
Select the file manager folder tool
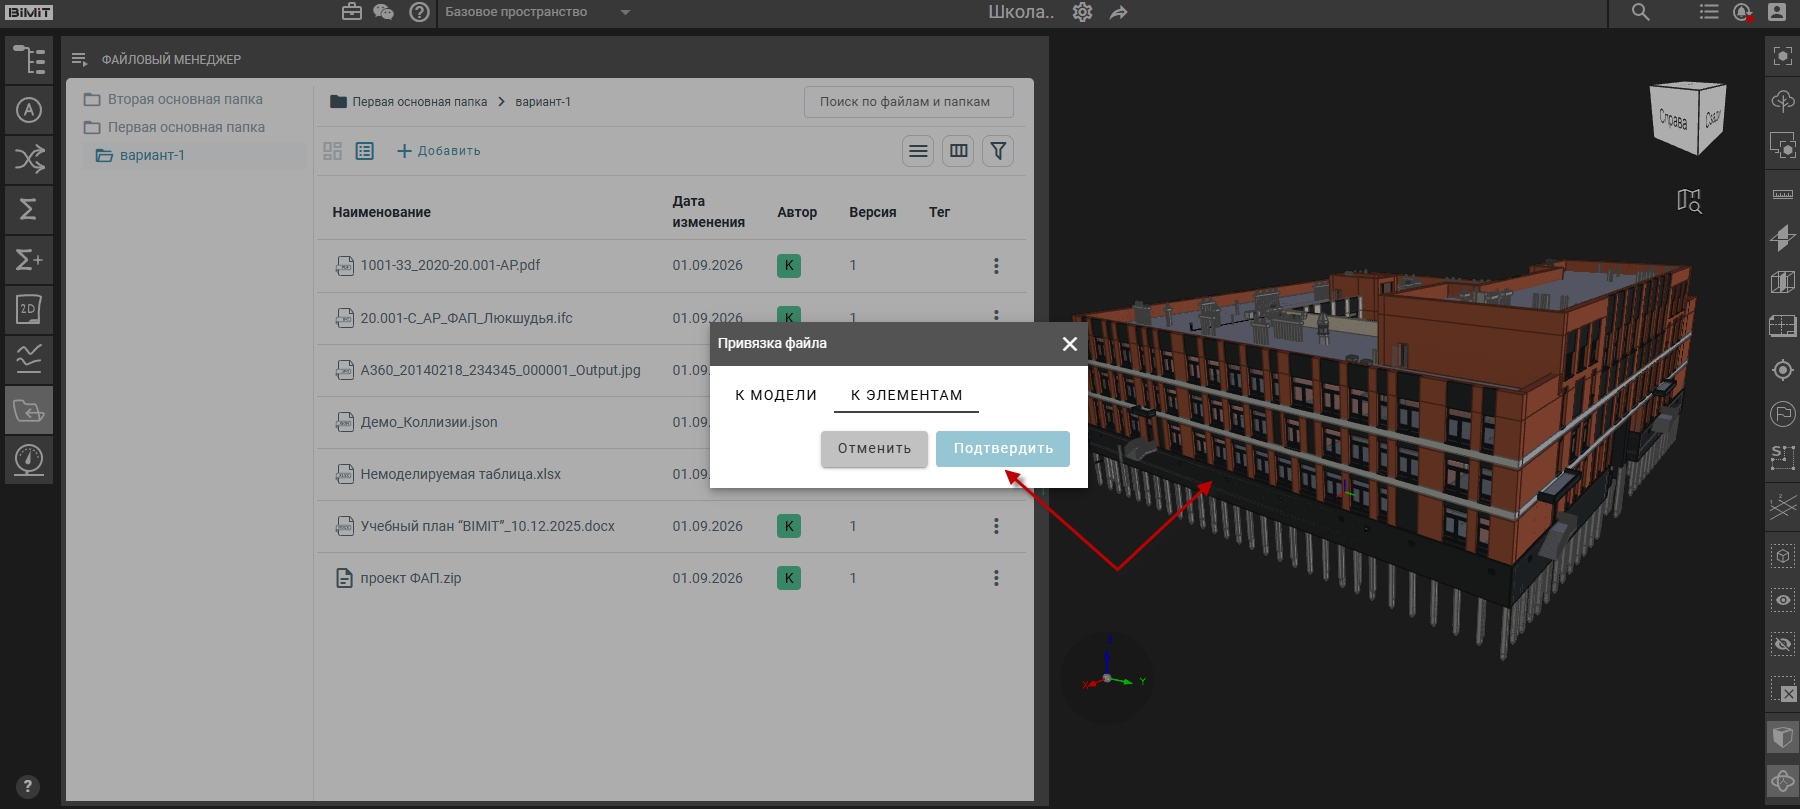[29, 410]
